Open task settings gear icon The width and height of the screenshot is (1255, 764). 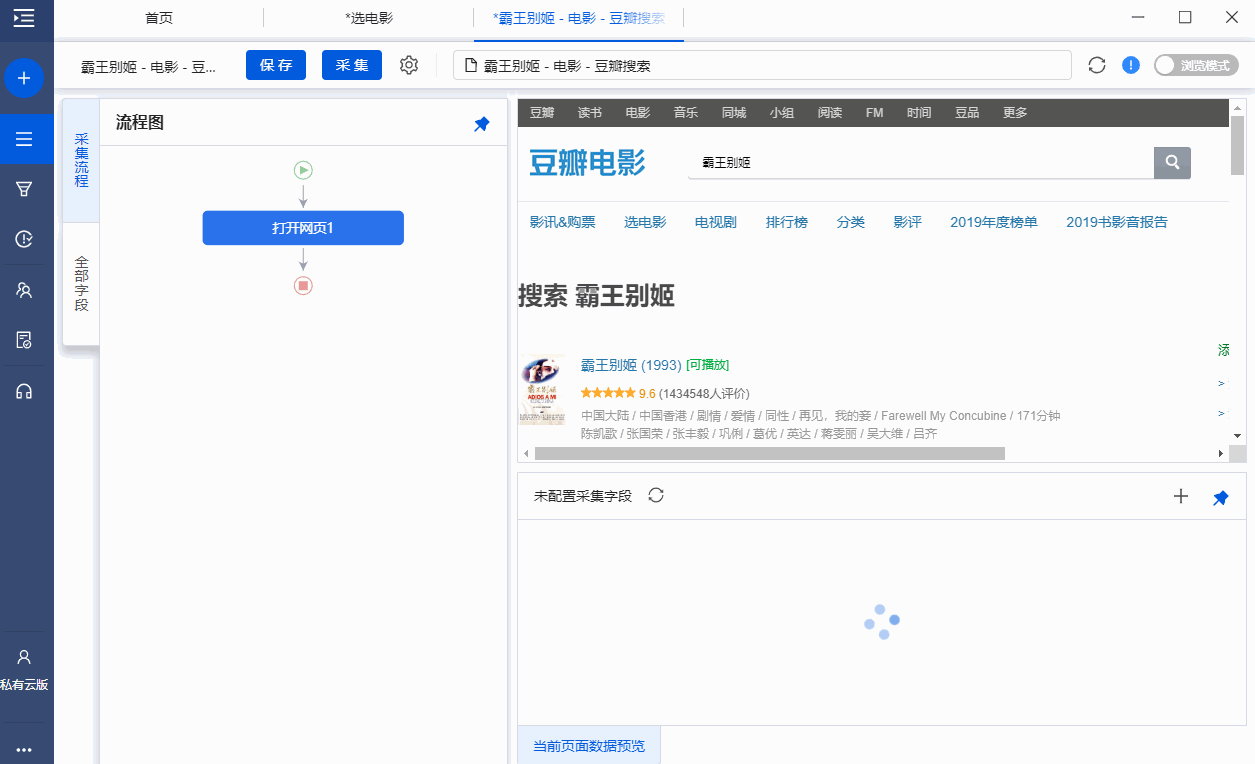tap(408, 65)
